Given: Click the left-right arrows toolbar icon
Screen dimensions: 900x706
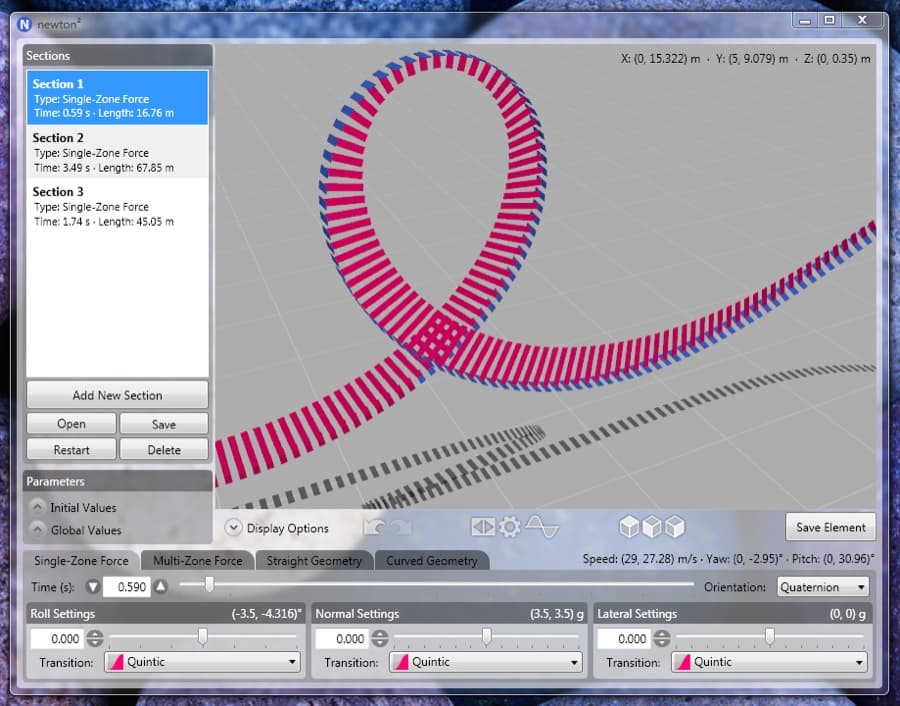Looking at the screenshot, I should 483,527.
